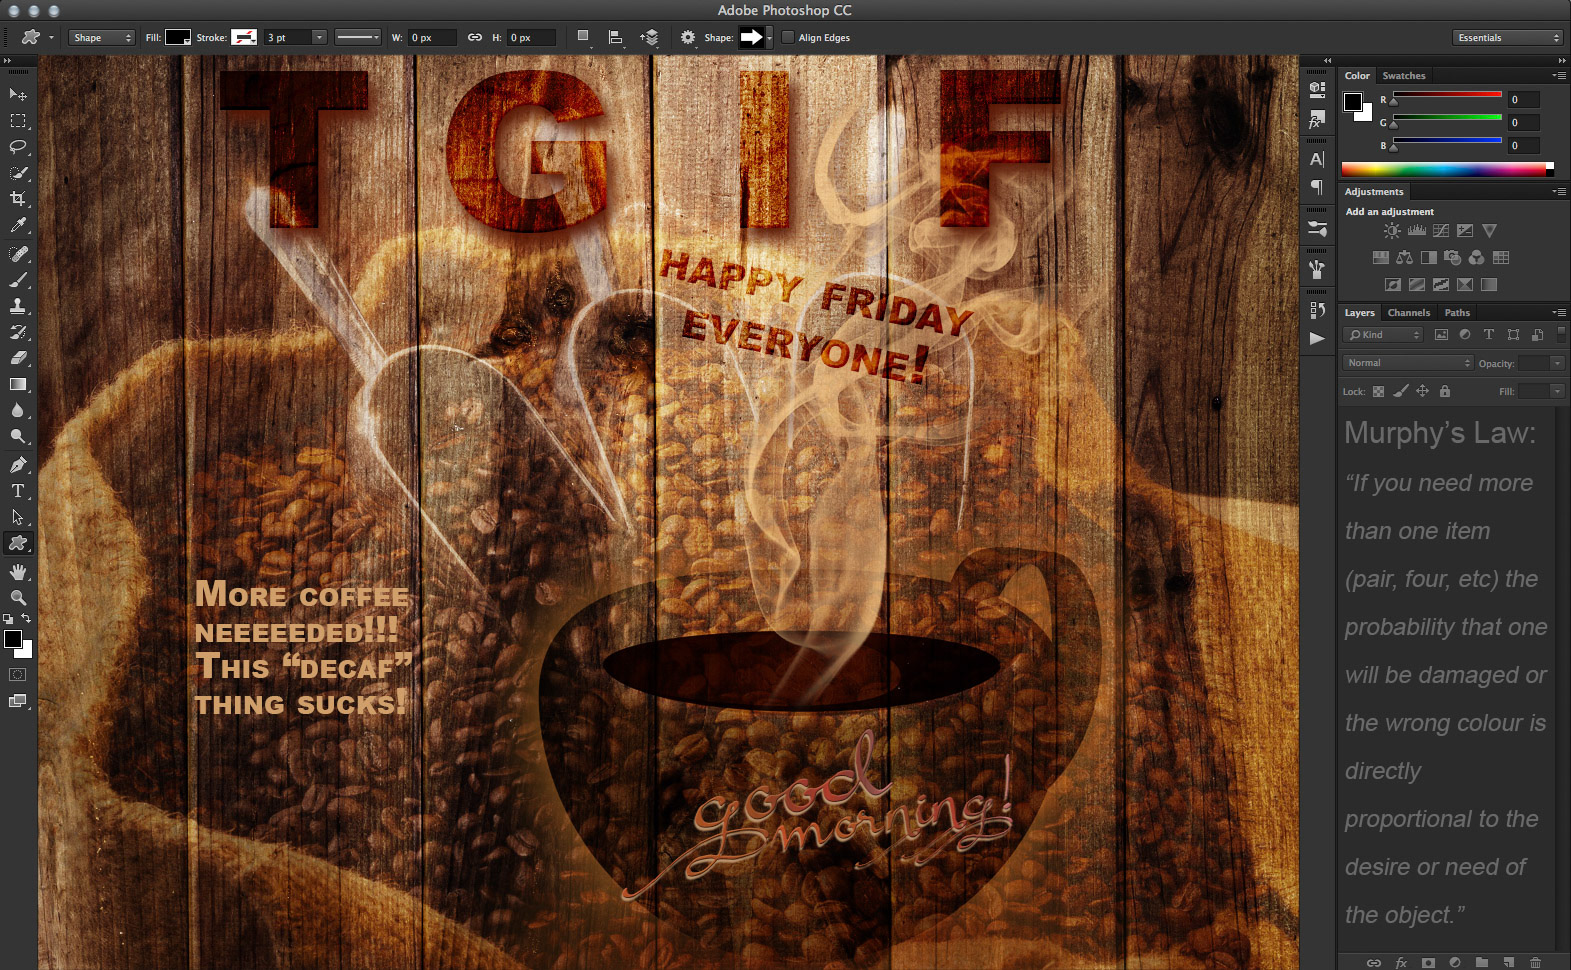Change the screen mode
Screen dimensions: 1571x970
tap(18, 701)
